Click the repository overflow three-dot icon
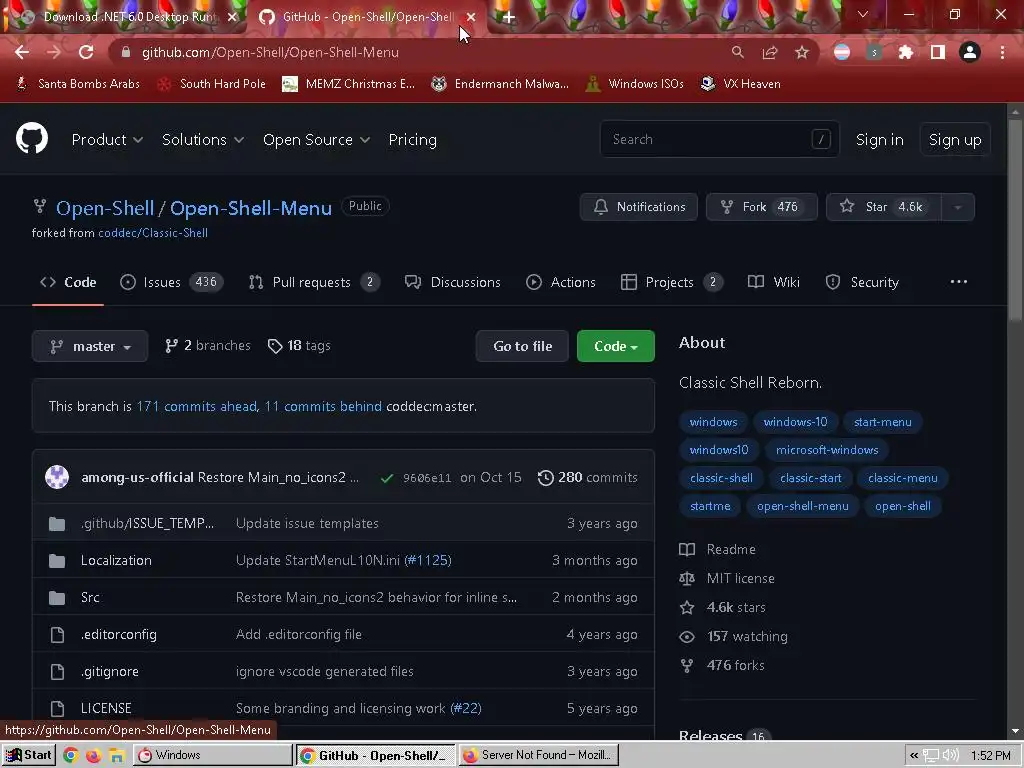Screen dimensions: 1024x768 [x=958, y=281]
